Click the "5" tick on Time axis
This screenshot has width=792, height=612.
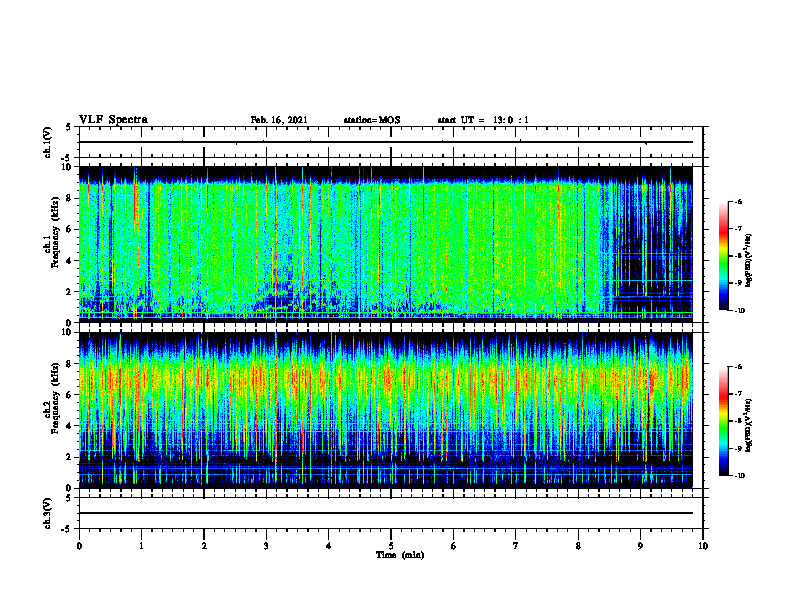point(391,546)
